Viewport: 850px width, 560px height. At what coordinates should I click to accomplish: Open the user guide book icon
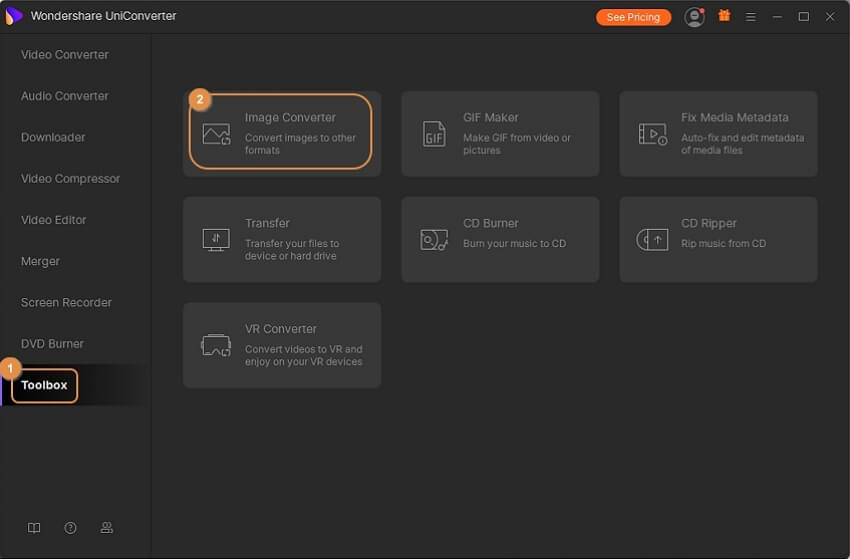[34, 528]
